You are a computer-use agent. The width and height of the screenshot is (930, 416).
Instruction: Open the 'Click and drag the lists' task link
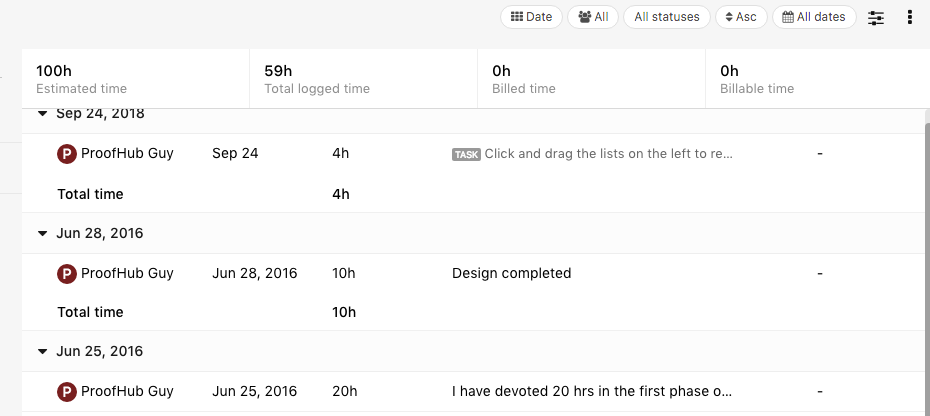coord(609,154)
